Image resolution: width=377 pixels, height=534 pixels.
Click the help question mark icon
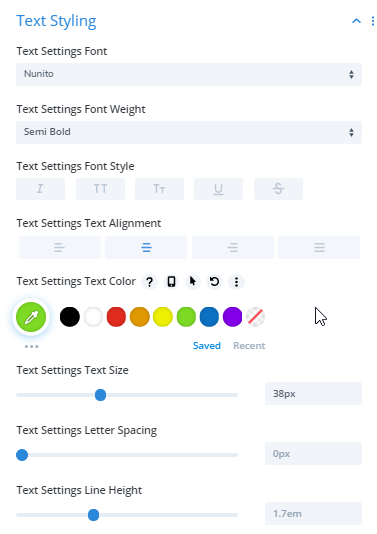149,282
